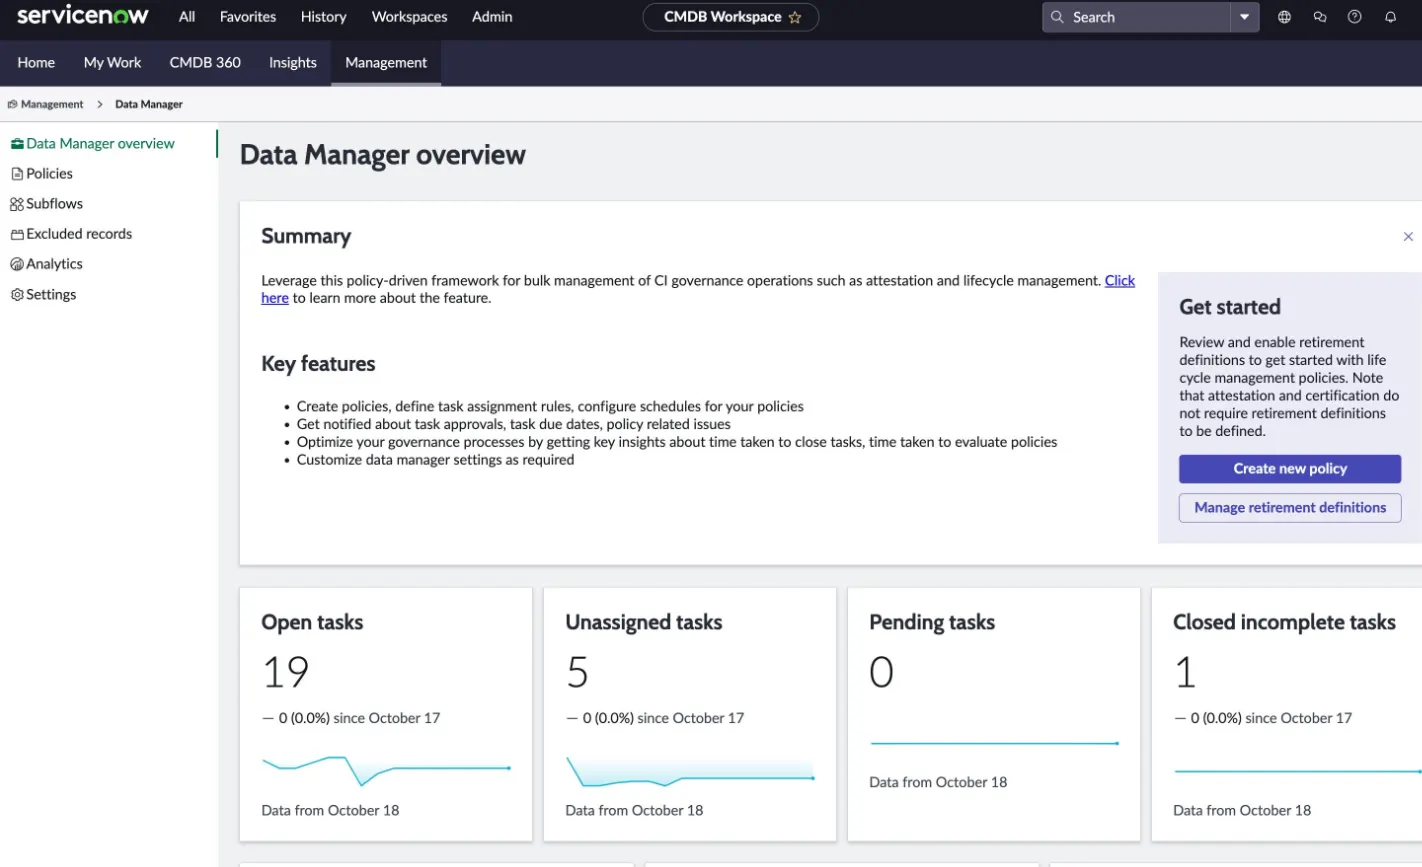Image resolution: width=1422 pixels, height=867 pixels.
Task: Open the Admin menu
Action: [492, 17]
